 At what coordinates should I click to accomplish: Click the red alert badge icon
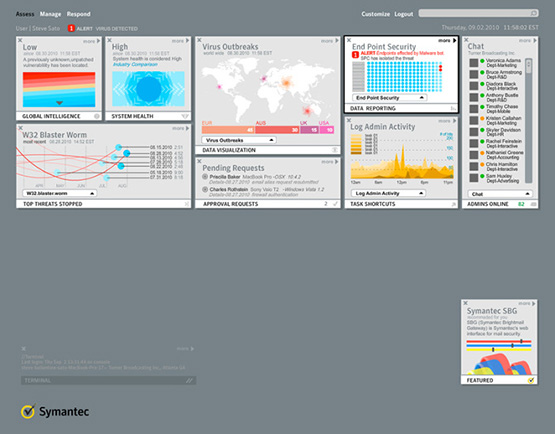pos(71,28)
